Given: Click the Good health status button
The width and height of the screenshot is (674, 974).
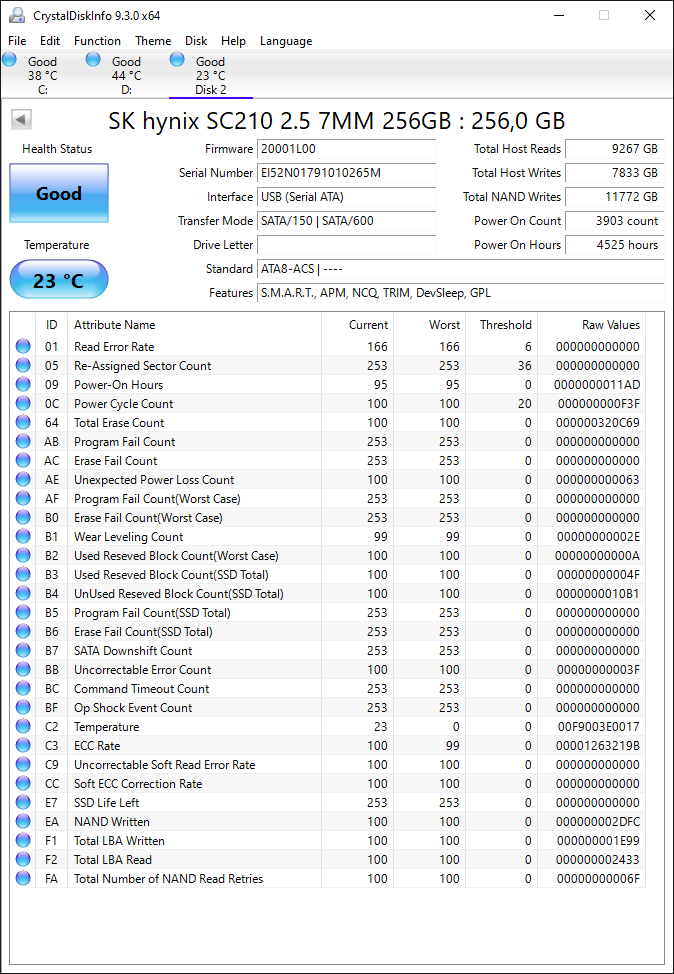Looking at the screenshot, I should click(59, 193).
